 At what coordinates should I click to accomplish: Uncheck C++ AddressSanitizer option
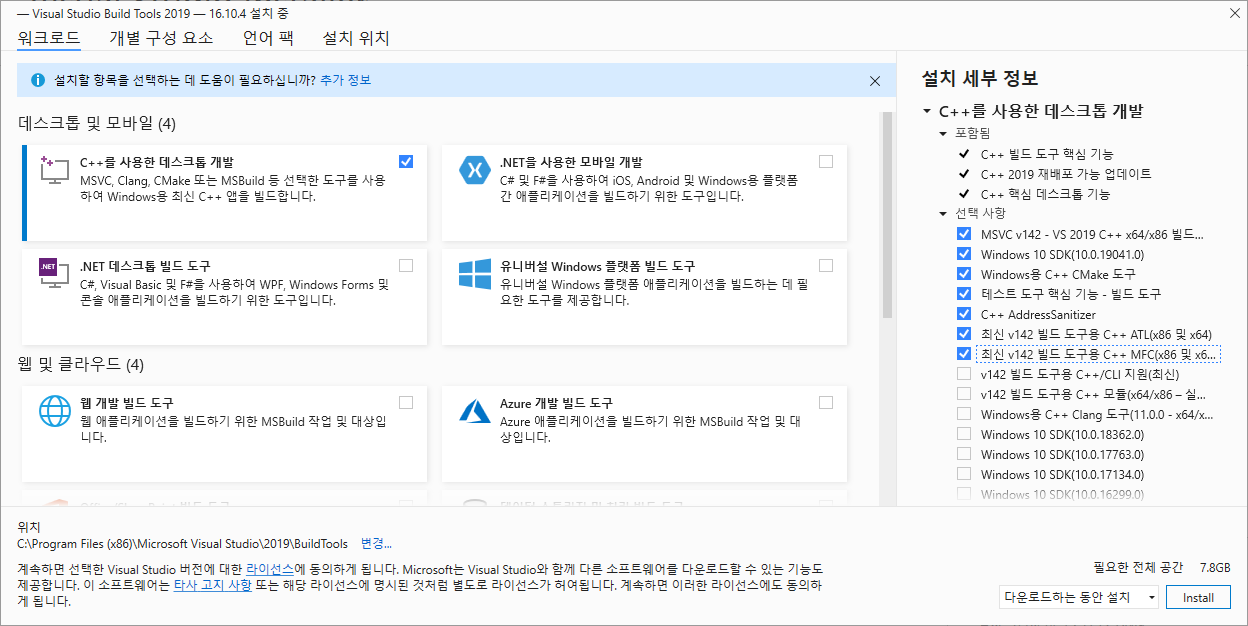[x=964, y=314]
